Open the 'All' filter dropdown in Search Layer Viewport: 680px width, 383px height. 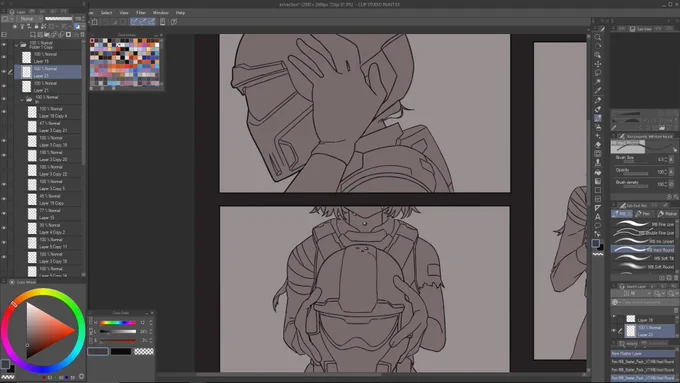coord(631,294)
